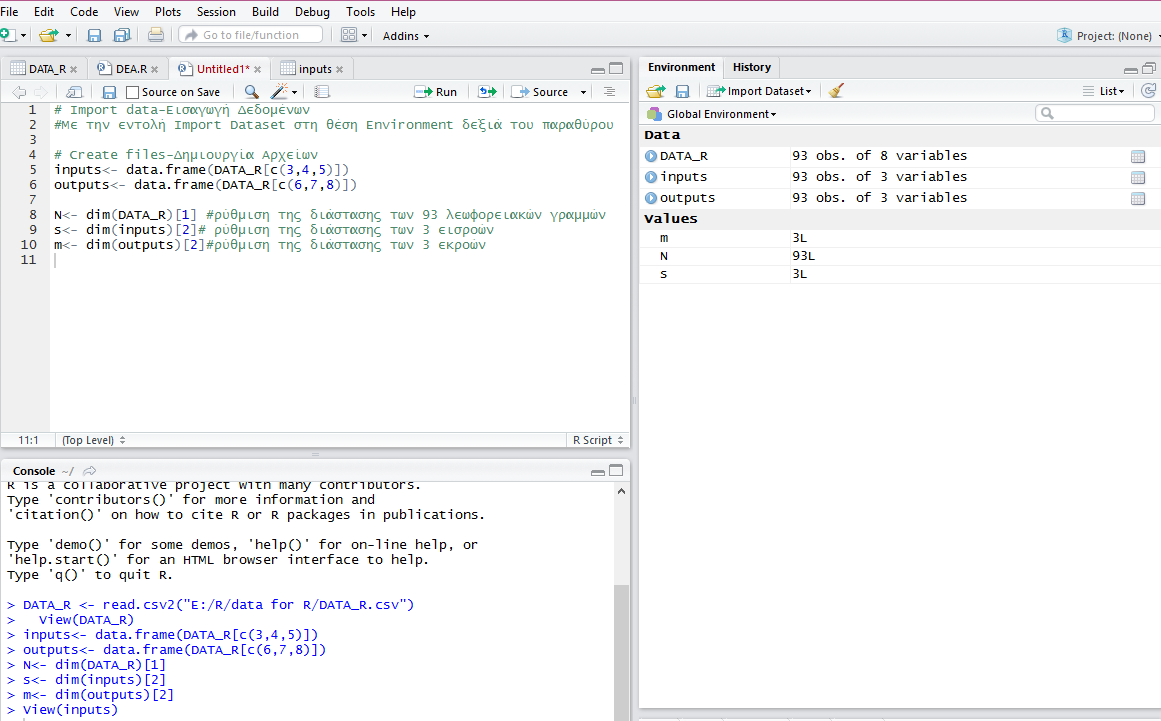The height and width of the screenshot is (721, 1161).
Task: Click the Go to file/function search field
Action: pos(251,35)
